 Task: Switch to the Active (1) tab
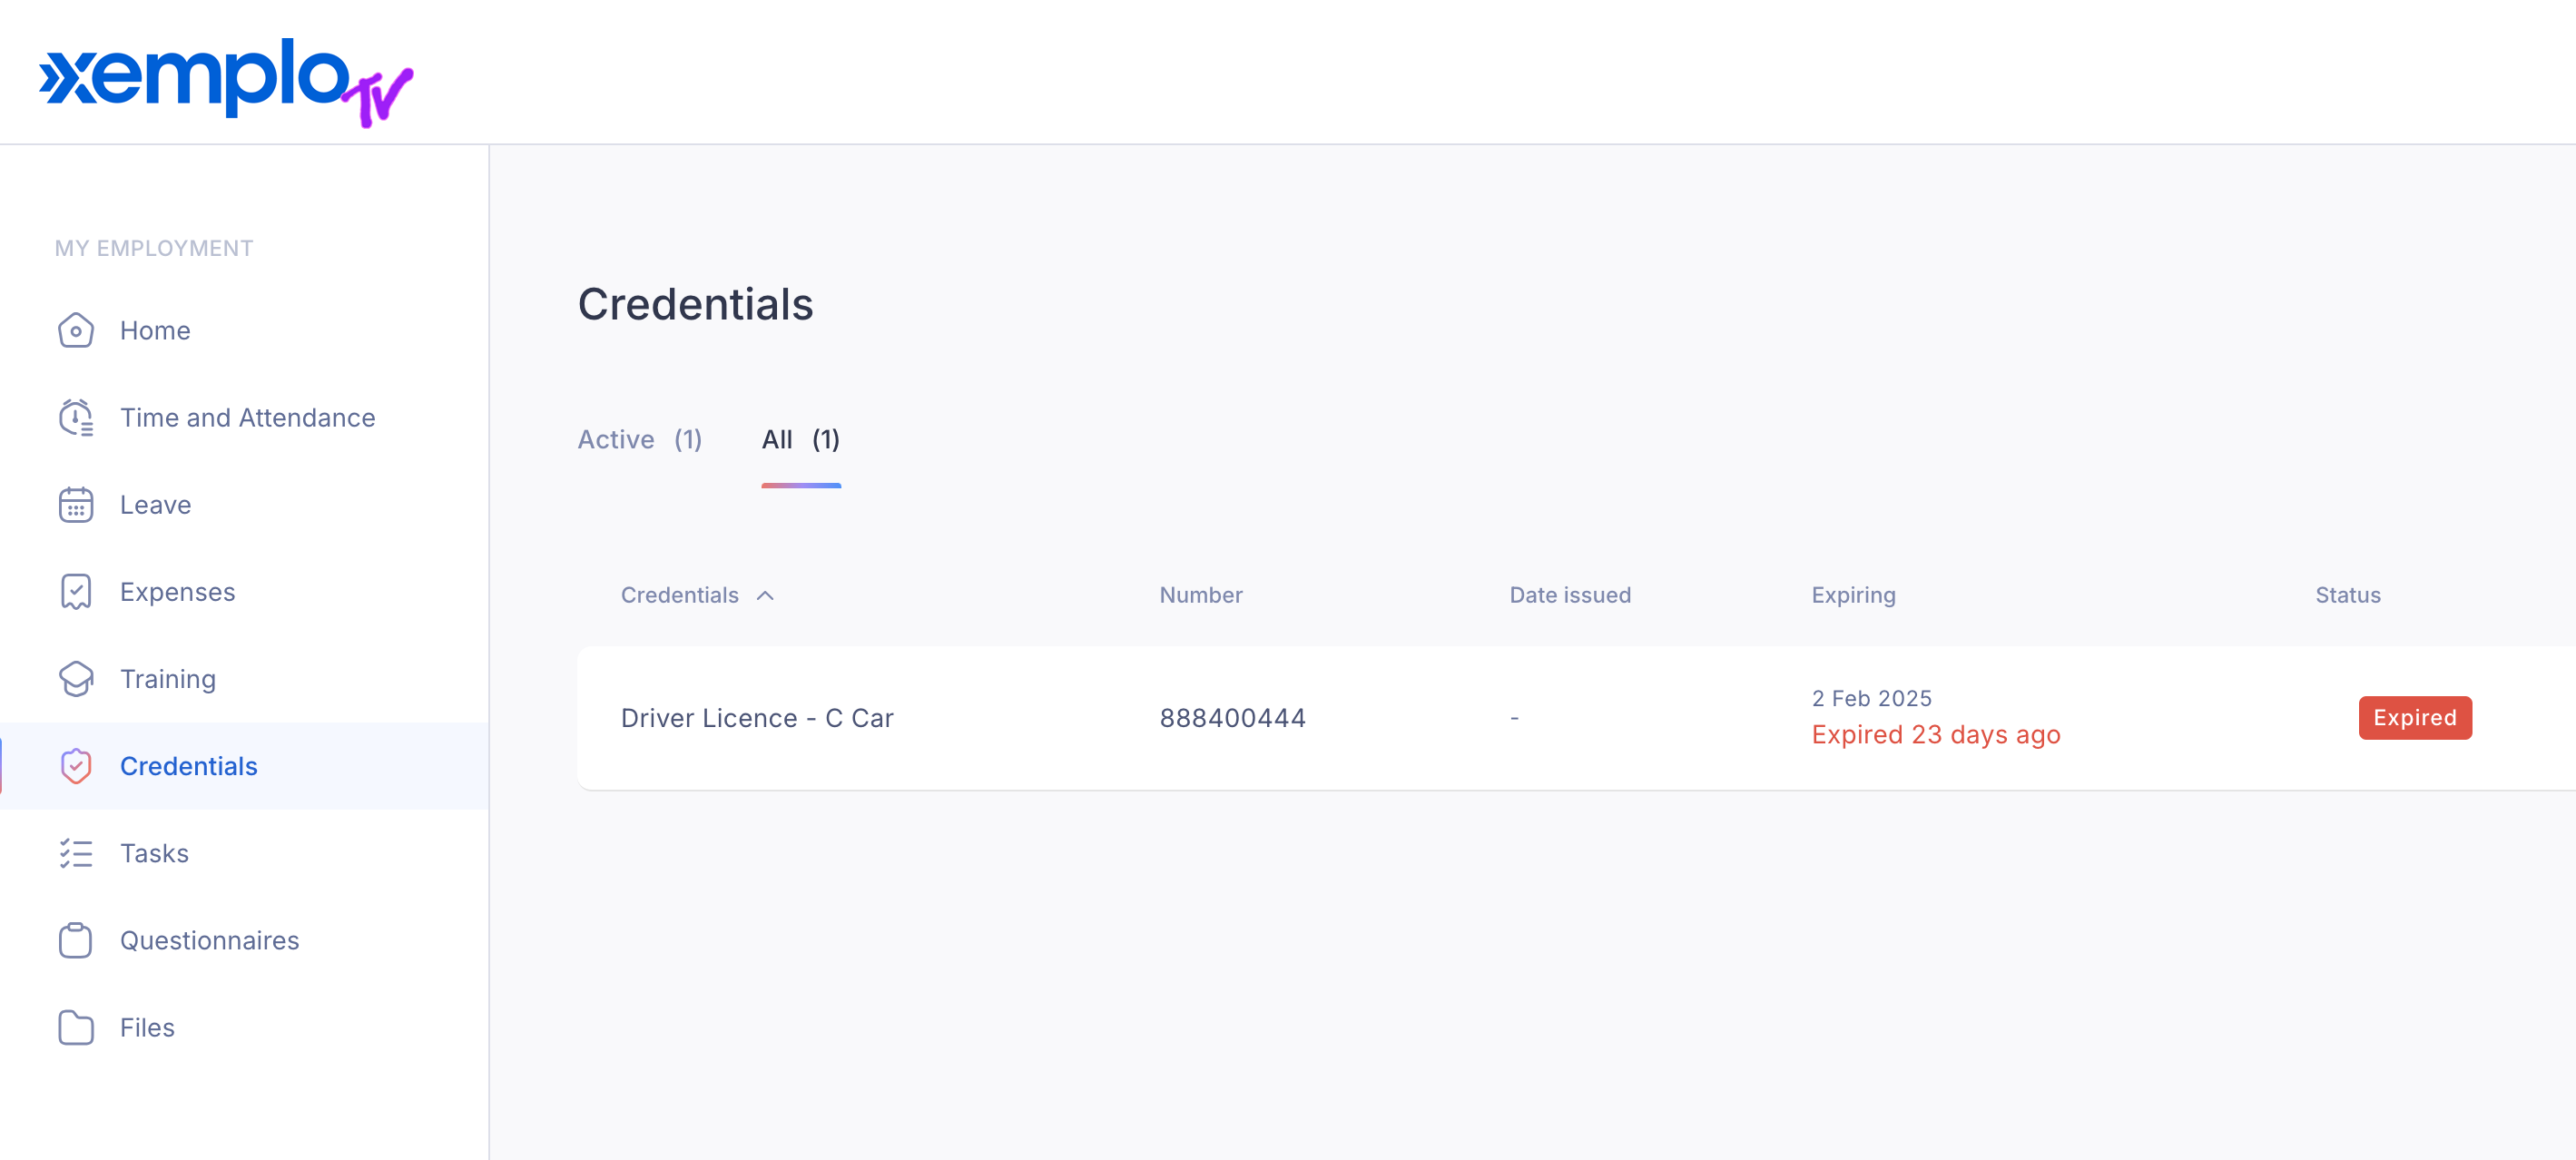640,439
